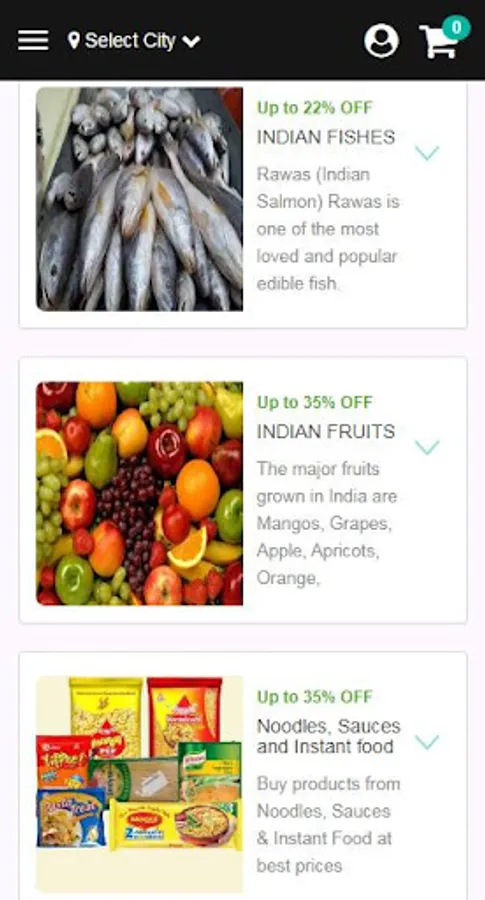
Task: Tap the Up to 22% OFF label
Action: point(315,107)
